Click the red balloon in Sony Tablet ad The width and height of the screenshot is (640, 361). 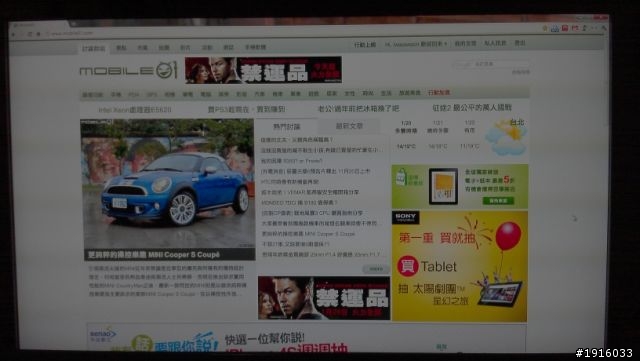[x=508, y=236]
